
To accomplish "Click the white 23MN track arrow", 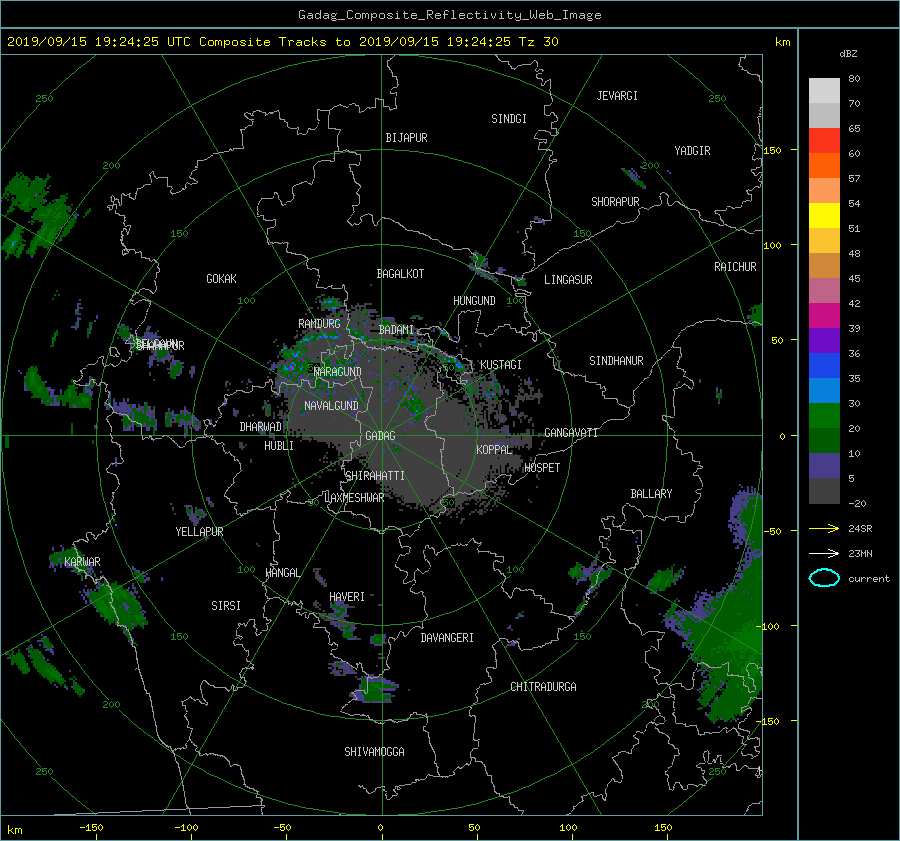I will click(x=824, y=553).
